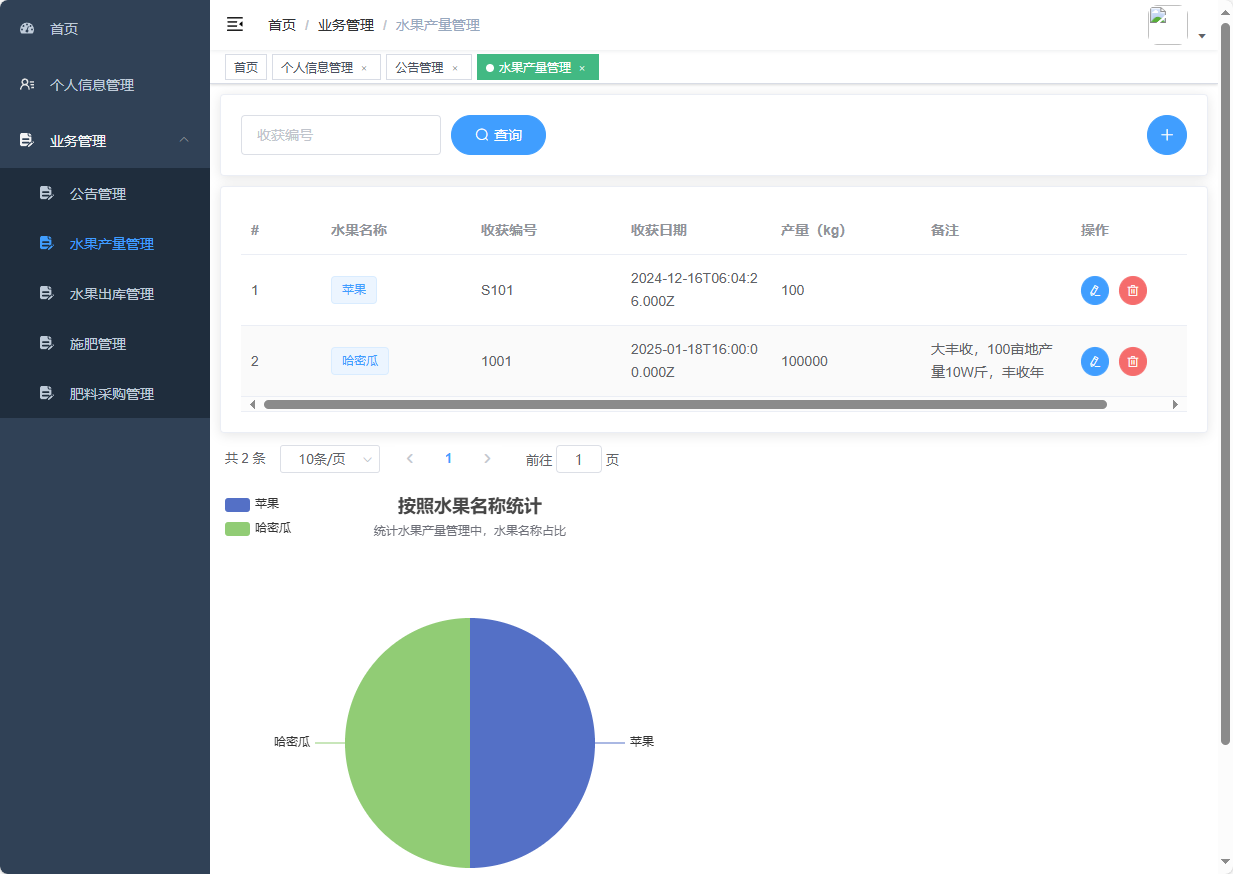
Task: Click the person icon next to 个人信息管理
Action: (25, 85)
